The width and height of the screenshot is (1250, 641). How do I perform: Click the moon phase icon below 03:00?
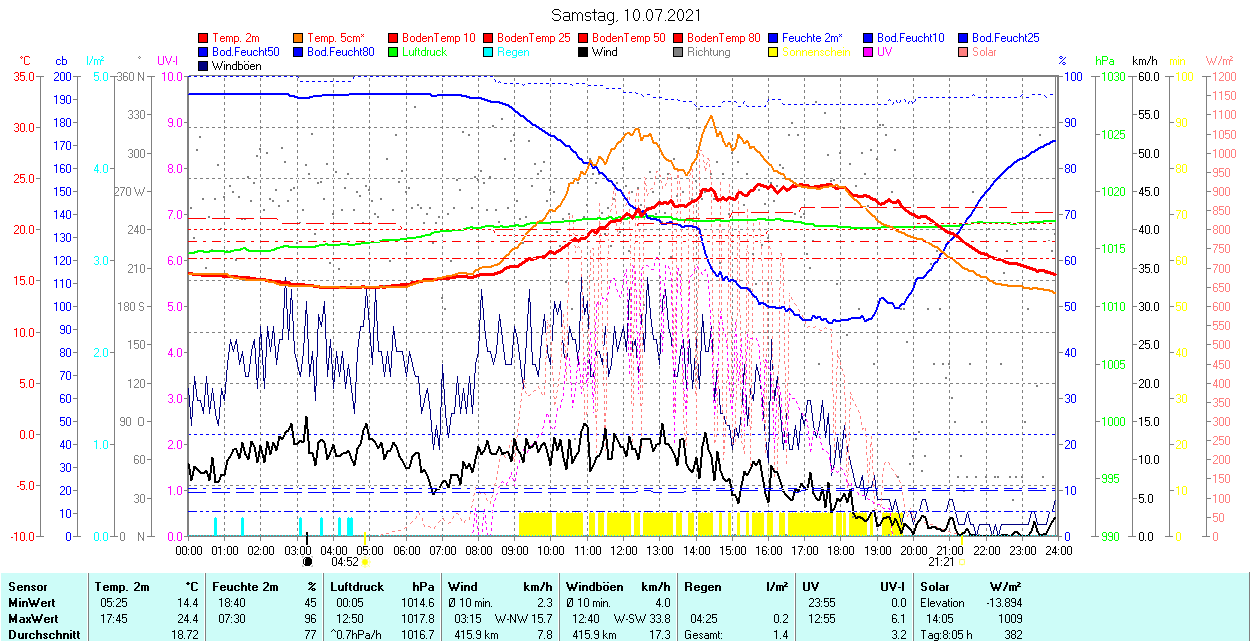click(308, 561)
